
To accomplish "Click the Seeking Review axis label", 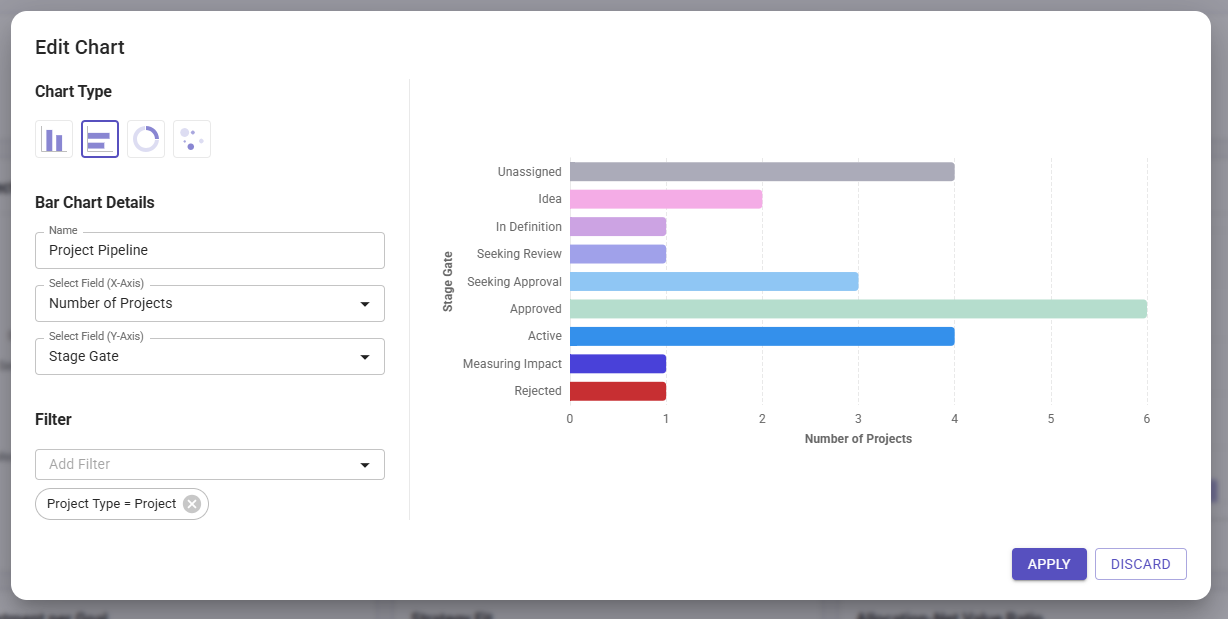I will (x=519, y=254).
